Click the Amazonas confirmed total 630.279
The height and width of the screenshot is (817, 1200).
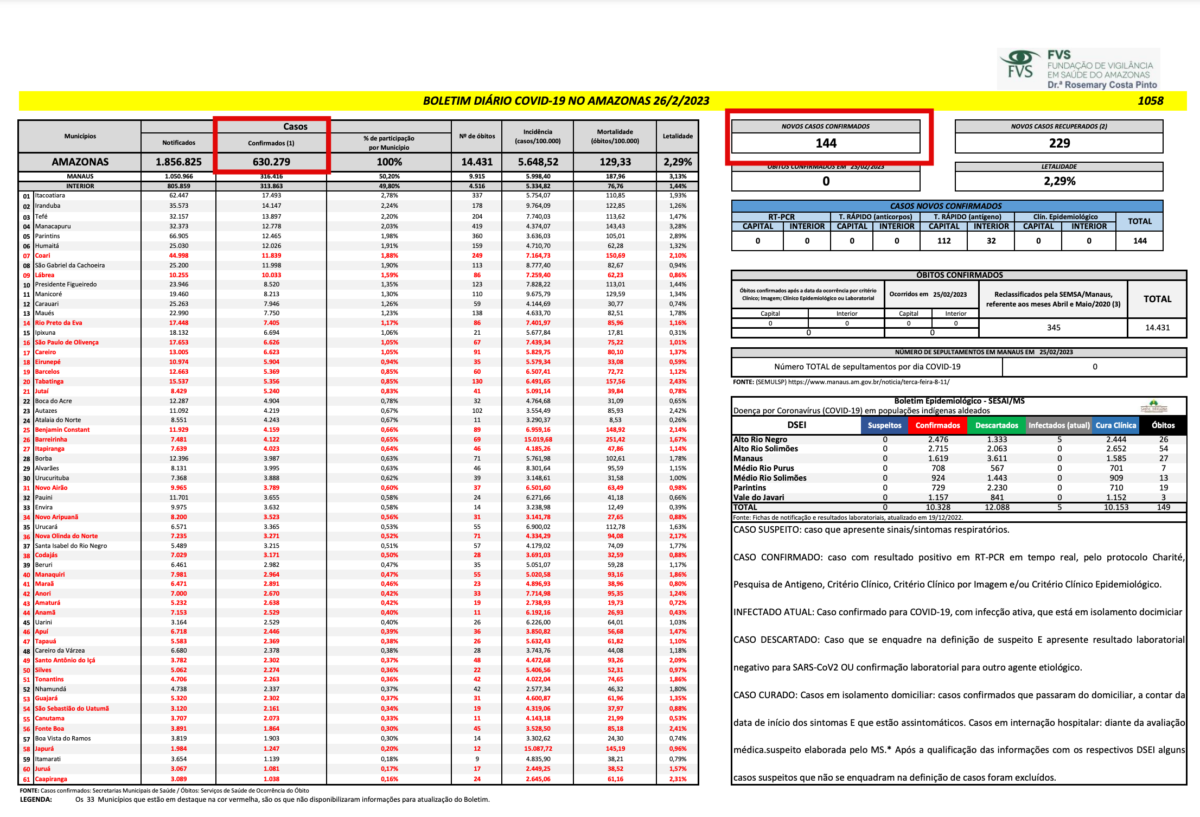268,161
